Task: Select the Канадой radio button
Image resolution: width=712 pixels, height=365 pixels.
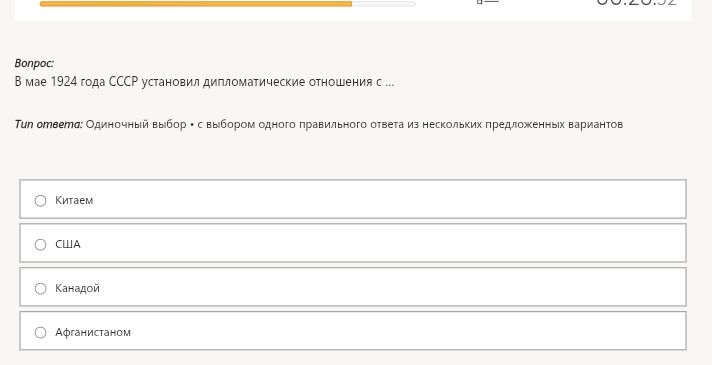Action: [x=40, y=289]
